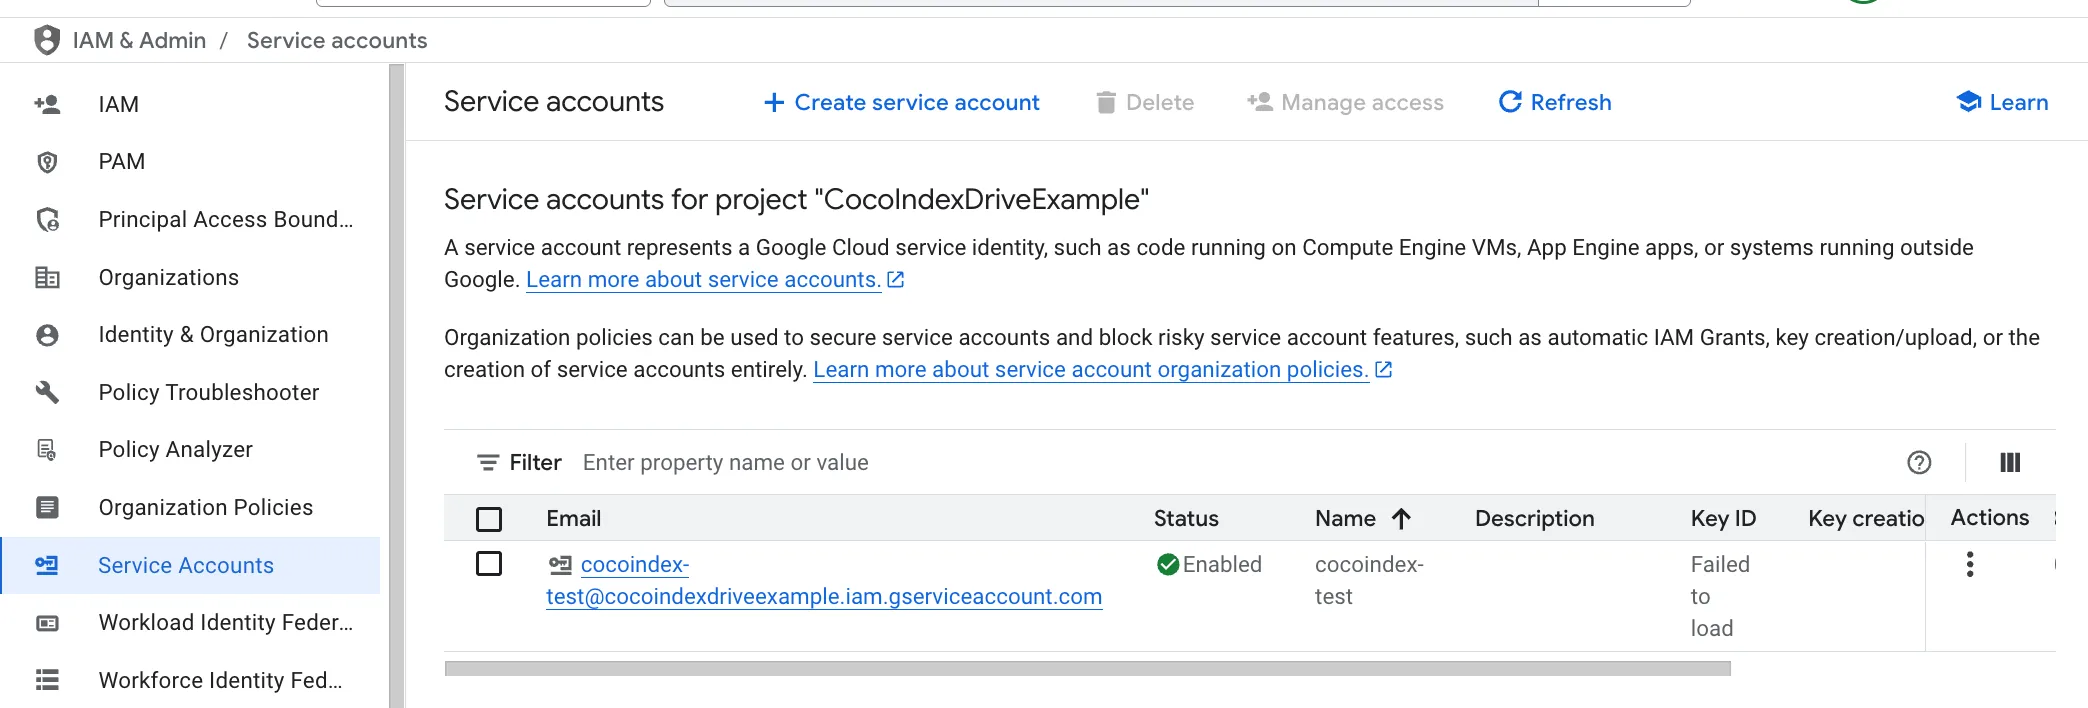This screenshot has height=708, width=2088.
Task: Click the Organizations building icon
Action: tap(47, 277)
